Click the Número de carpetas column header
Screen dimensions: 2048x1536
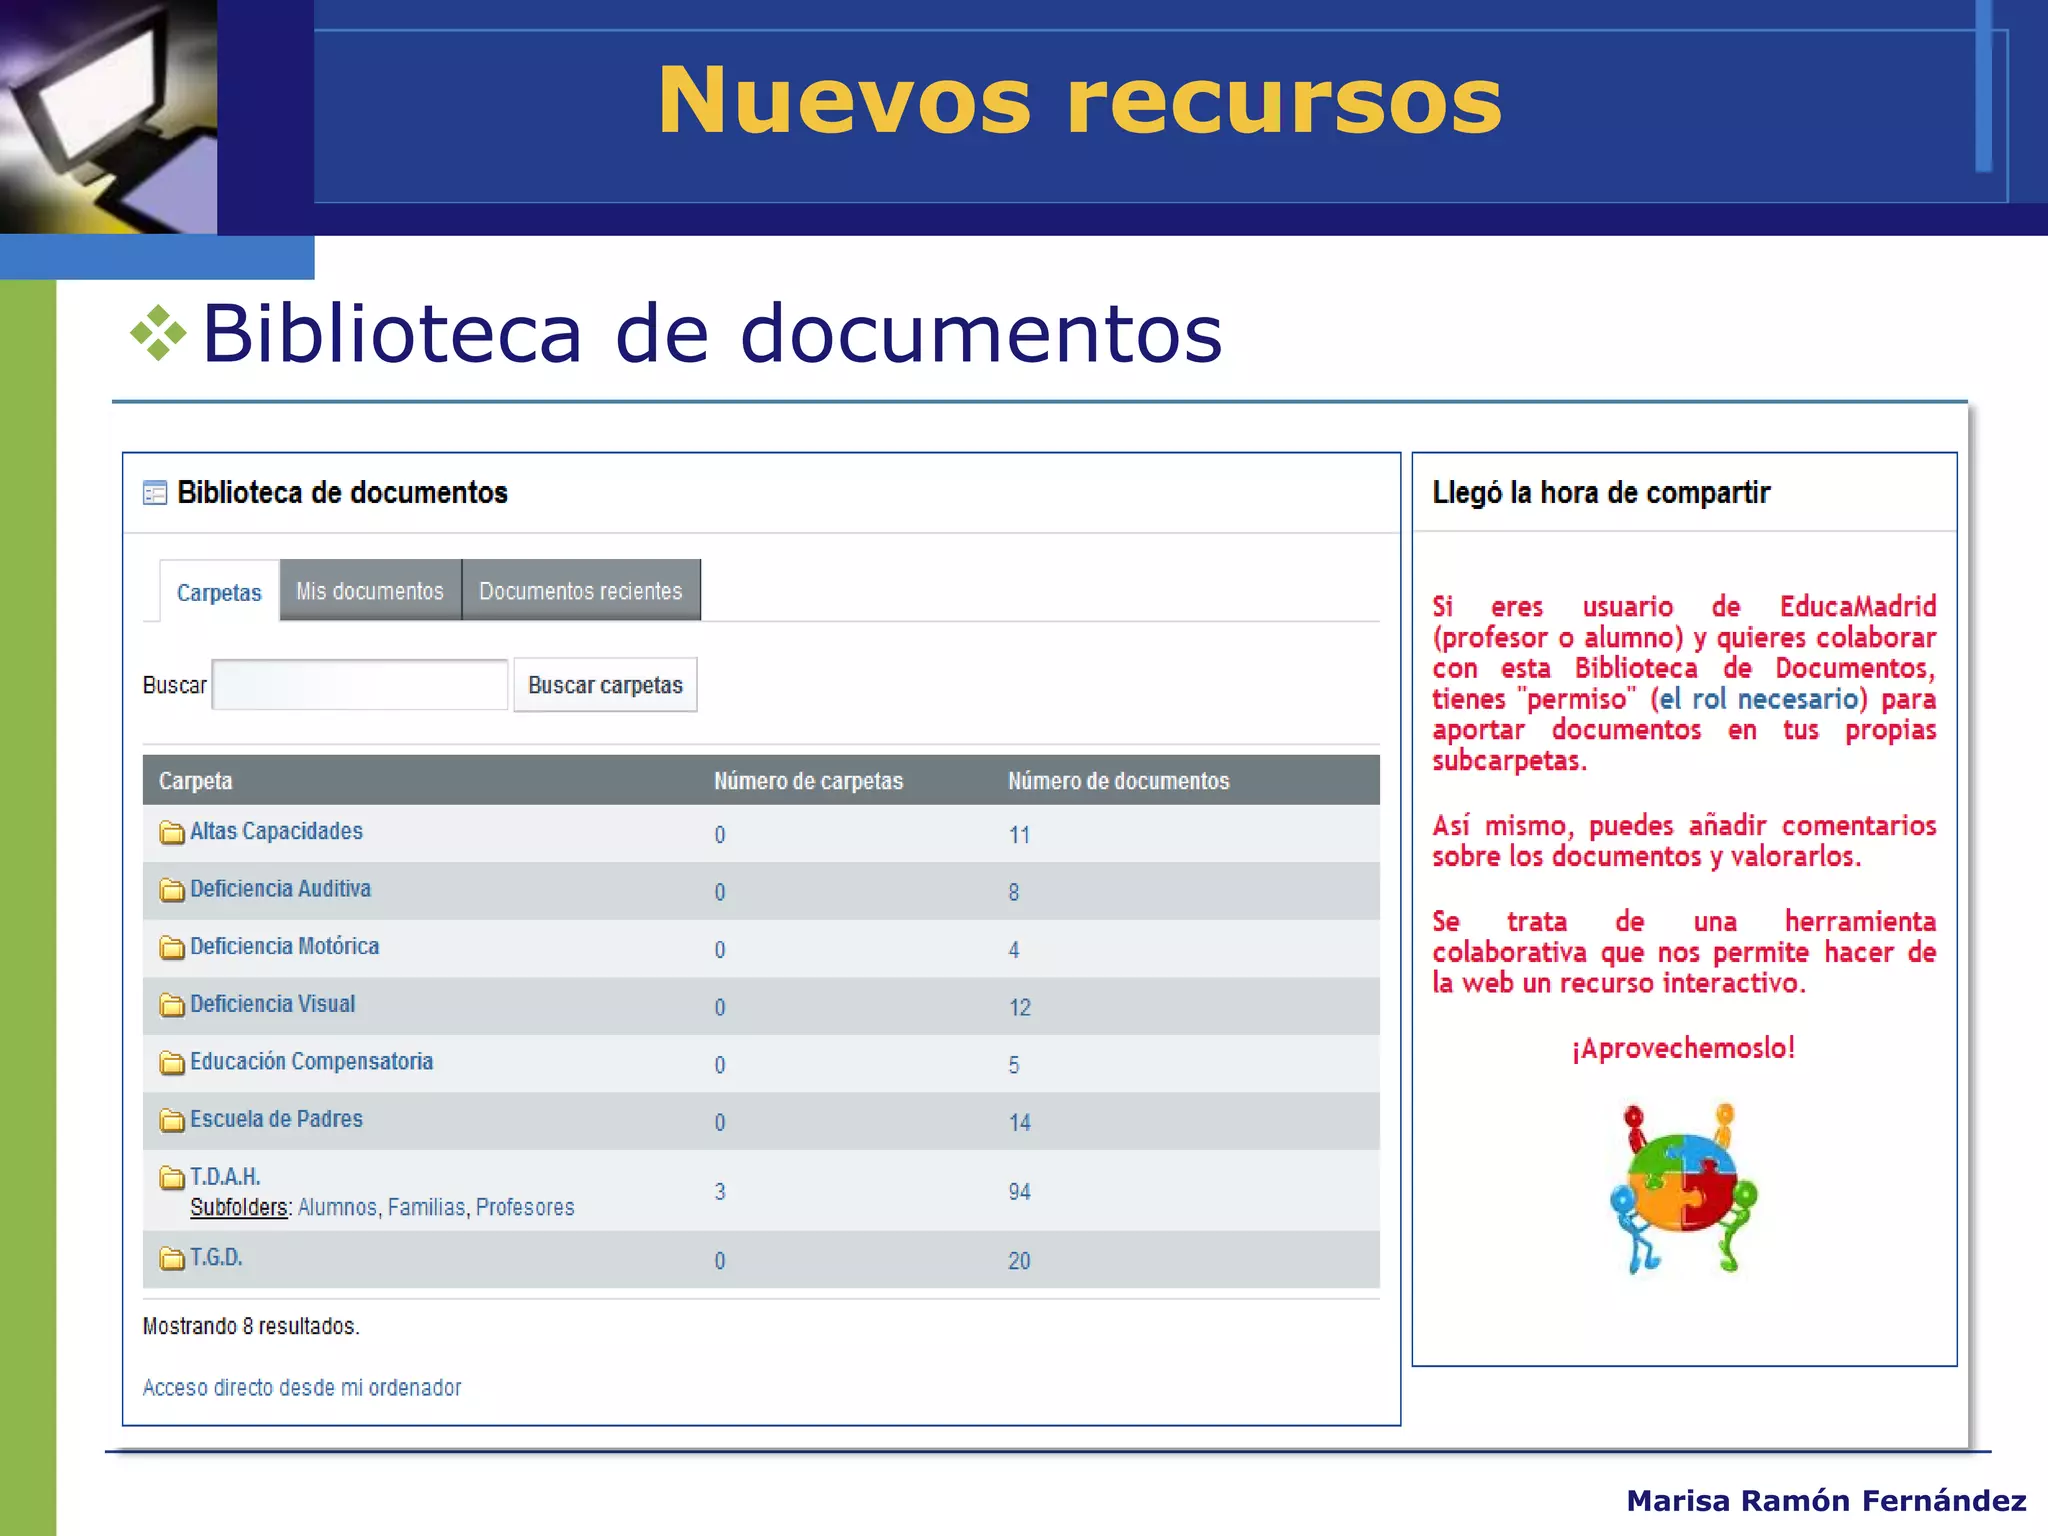(x=808, y=781)
